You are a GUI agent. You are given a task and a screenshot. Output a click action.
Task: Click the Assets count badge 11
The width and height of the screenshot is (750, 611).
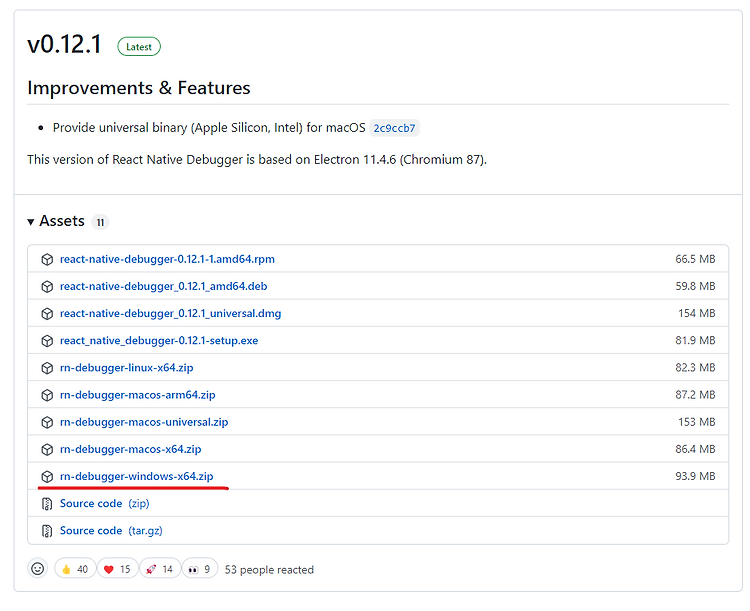pyautogui.click(x=100, y=222)
